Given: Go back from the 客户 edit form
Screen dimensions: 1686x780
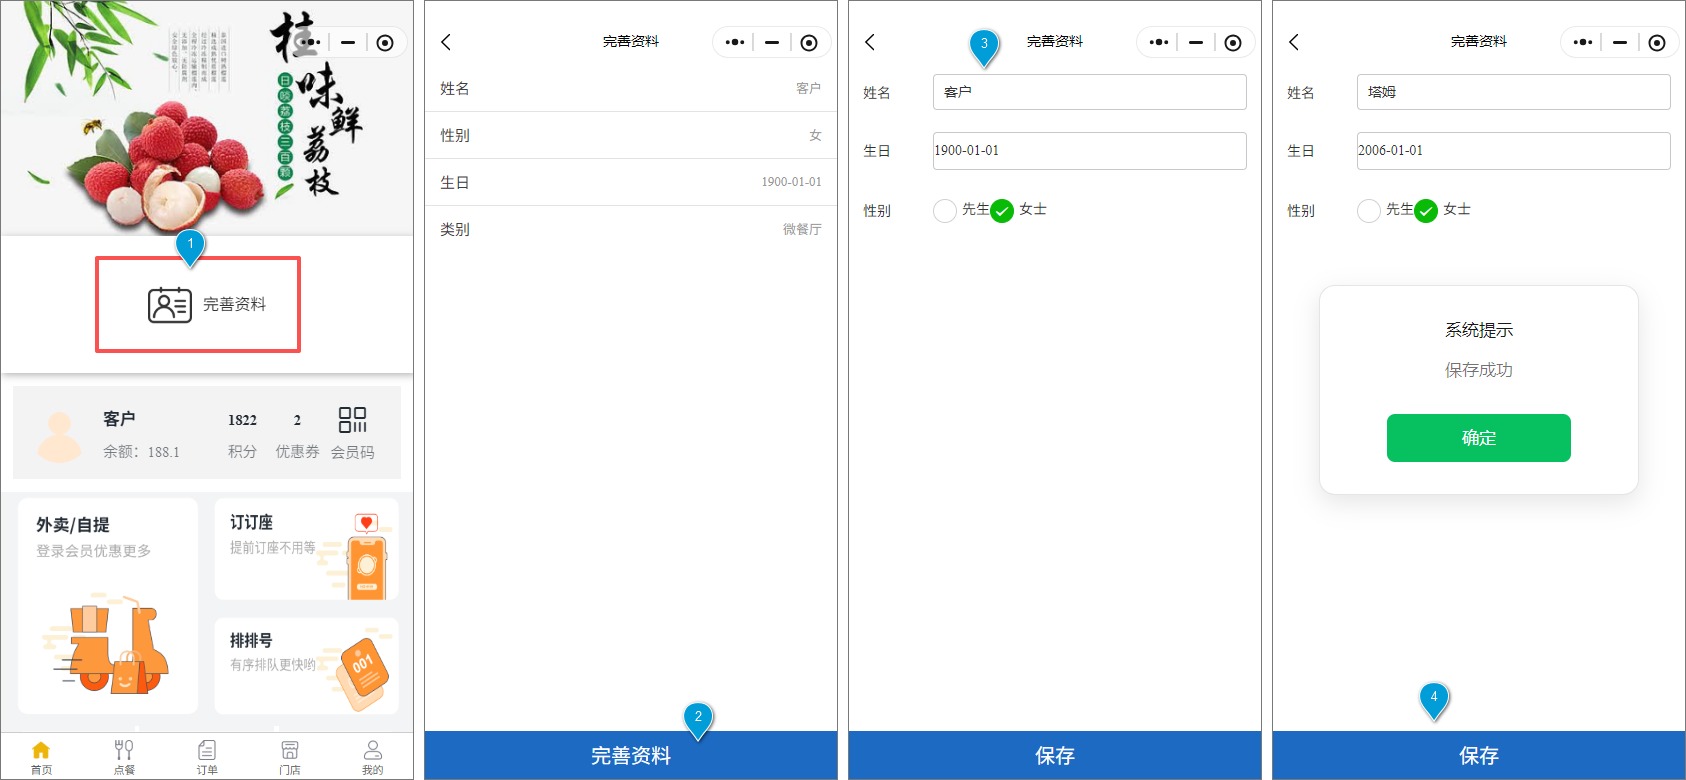Looking at the screenshot, I should tap(870, 42).
